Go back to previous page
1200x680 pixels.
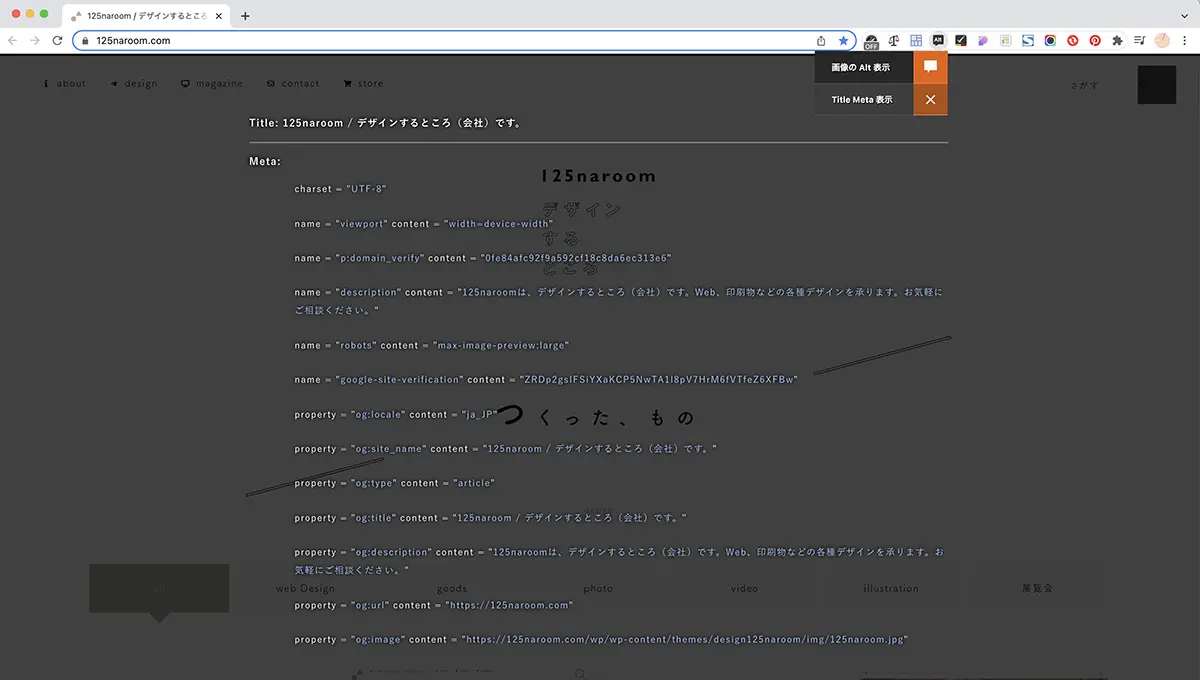pos(12,40)
